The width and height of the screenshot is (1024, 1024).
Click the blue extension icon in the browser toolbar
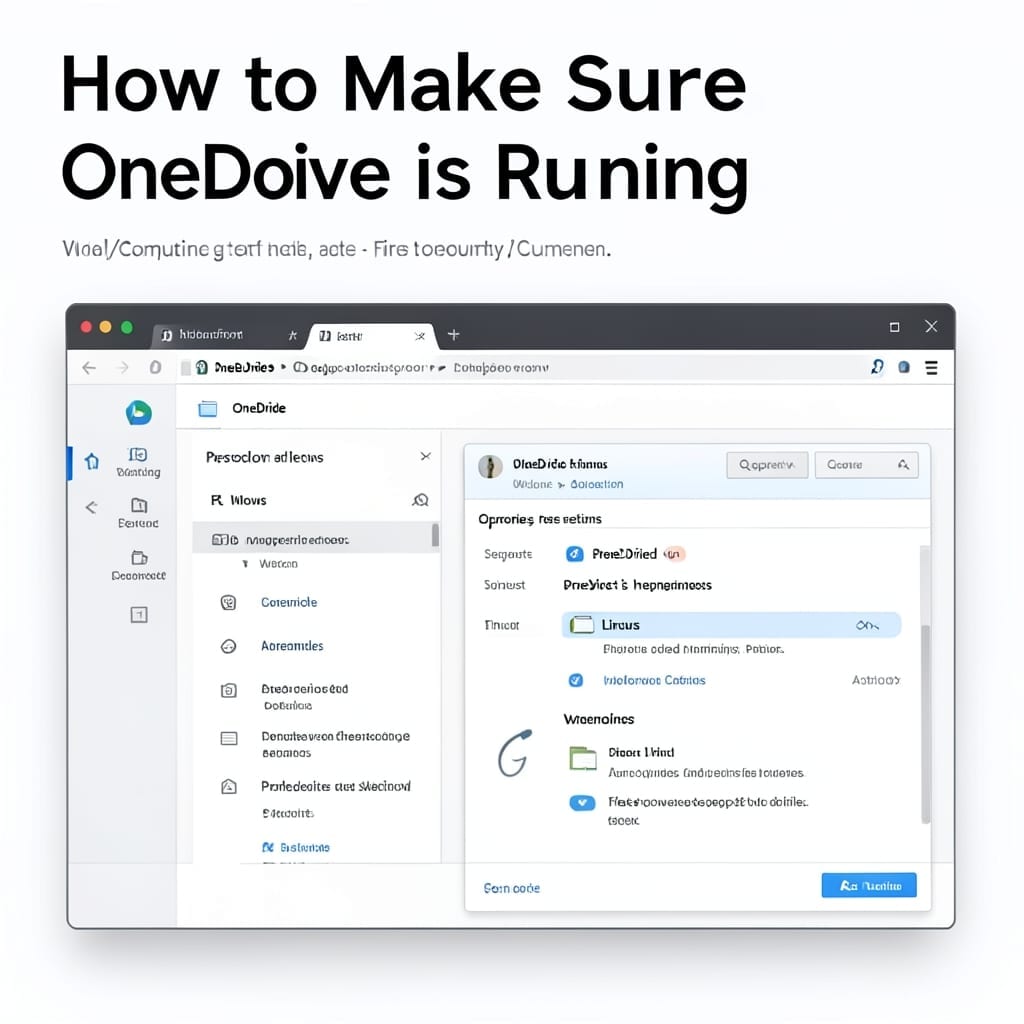[x=904, y=367]
